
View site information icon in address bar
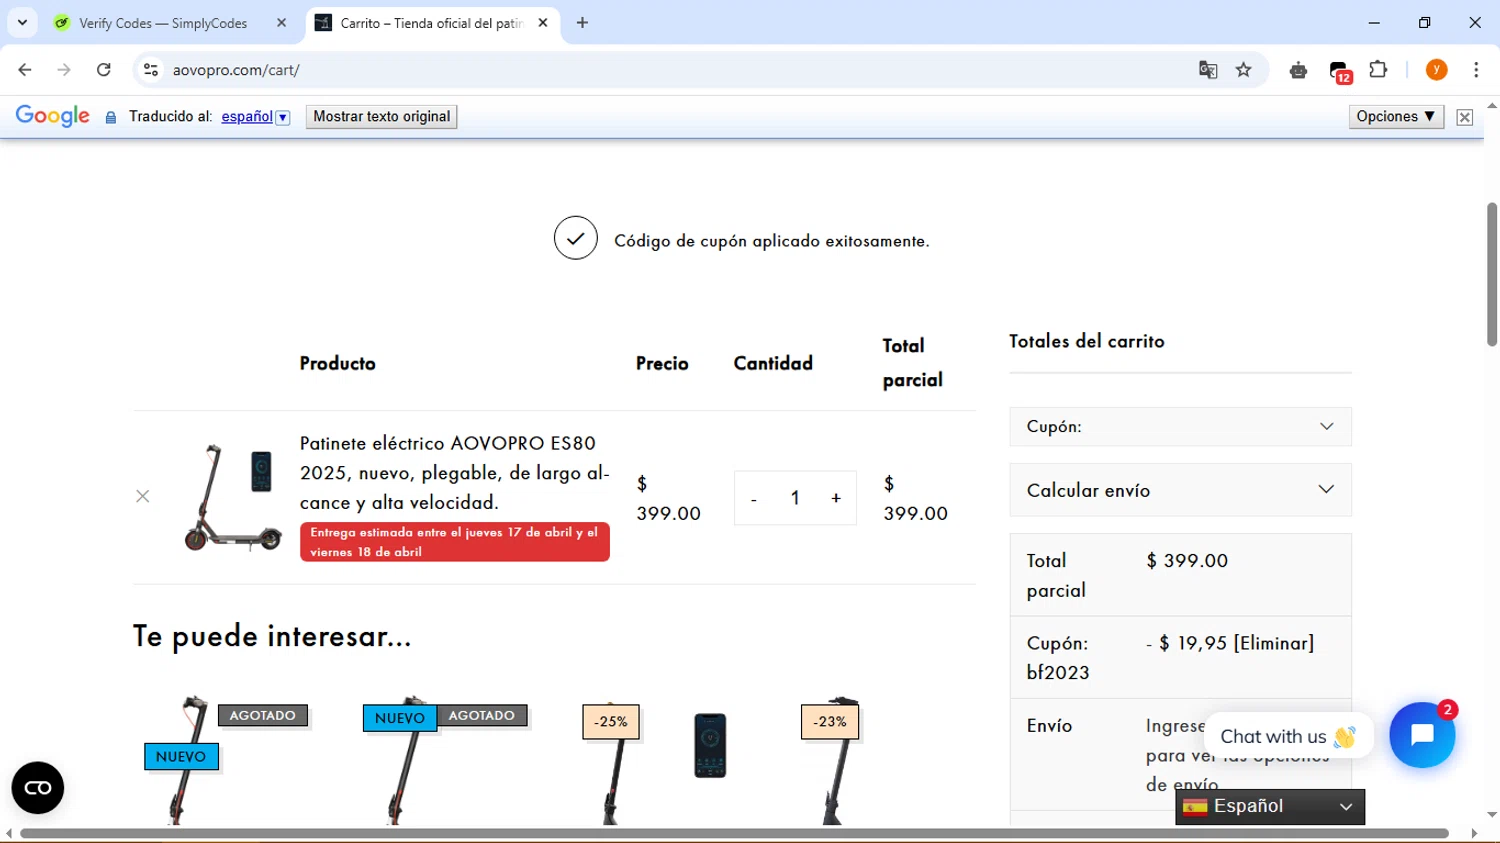point(151,70)
